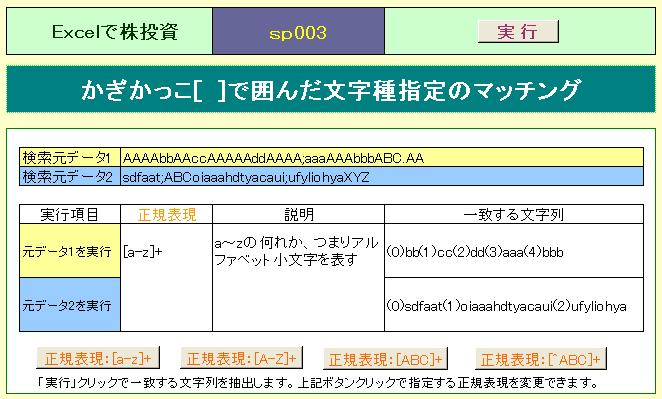The height and width of the screenshot is (399, 662).
Task: Click the 実行 button at top right
Action: (x=518, y=32)
